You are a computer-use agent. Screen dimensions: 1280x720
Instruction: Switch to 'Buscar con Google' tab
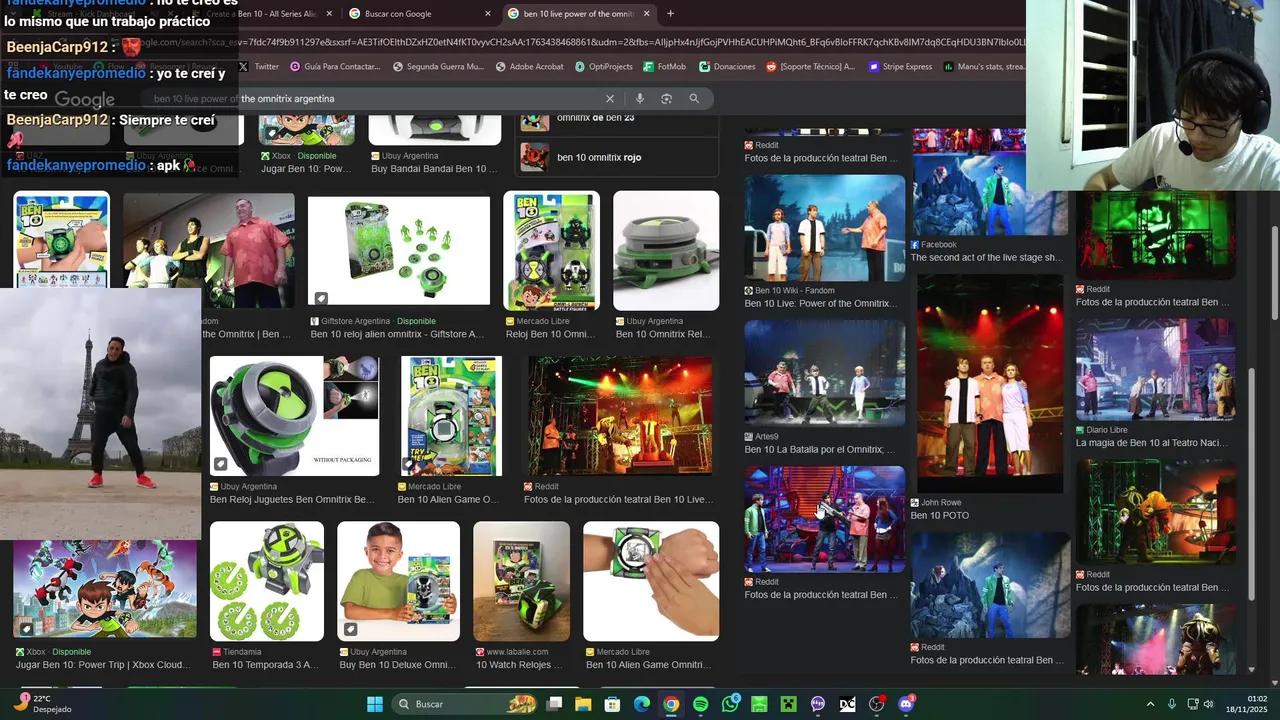[x=420, y=14]
